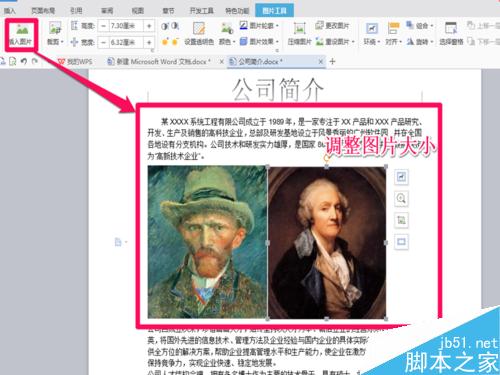
Task: Open the 组合 group dropdown
Action: click(x=420, y=26)
